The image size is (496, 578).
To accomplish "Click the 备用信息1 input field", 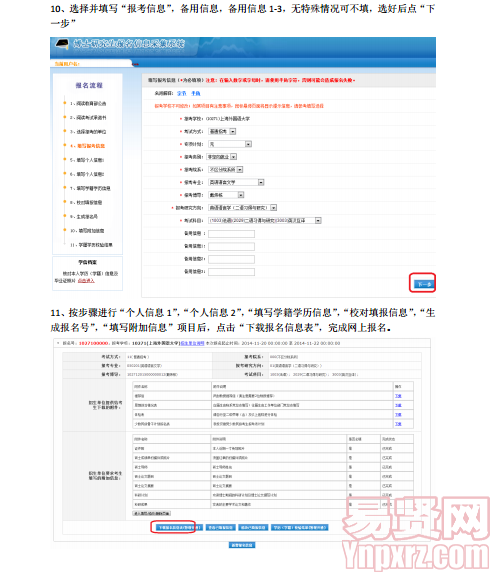I will [x=231, y=247].
